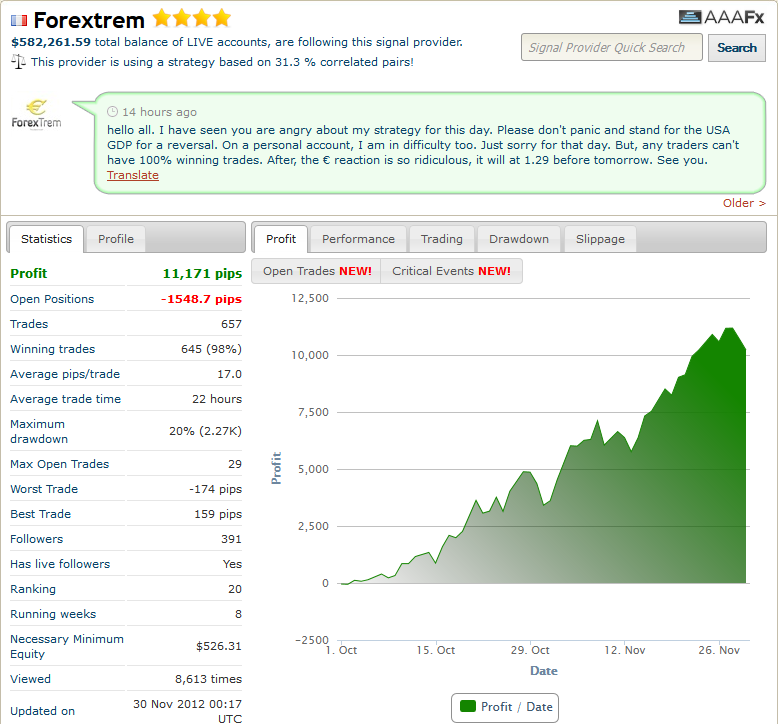This screenshot has width=778, height=724.
Task: Click the 29. Oct date axis label
Action: click(x=530, y=650)
